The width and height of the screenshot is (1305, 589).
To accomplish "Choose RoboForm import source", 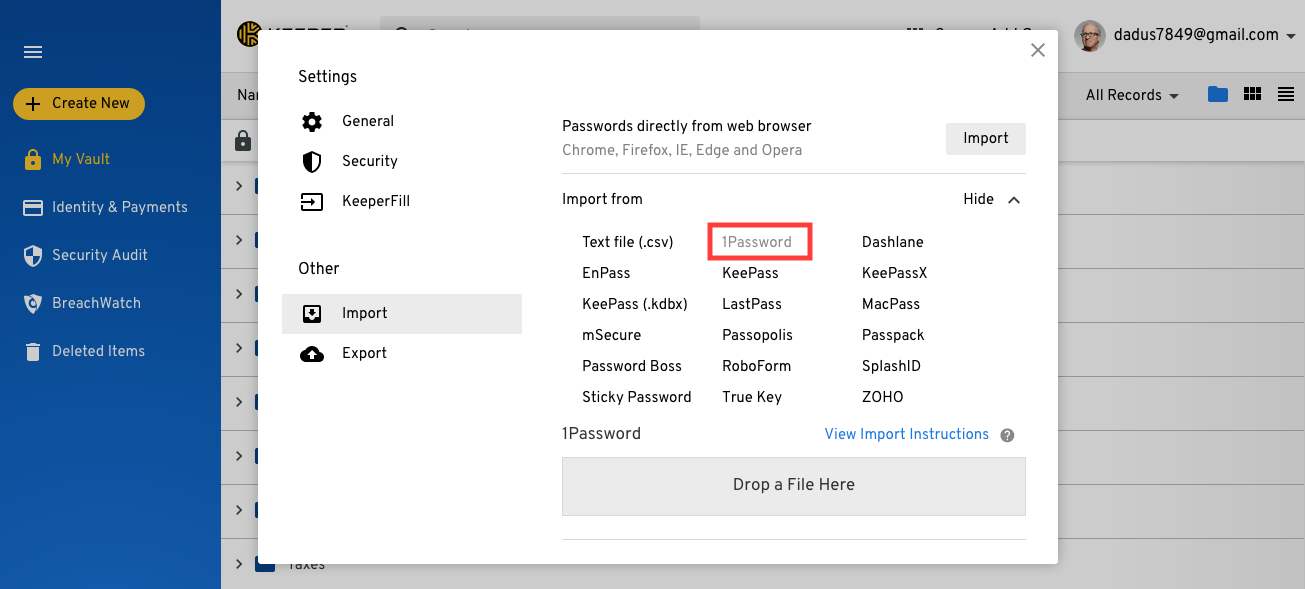I will pos(757,366).
